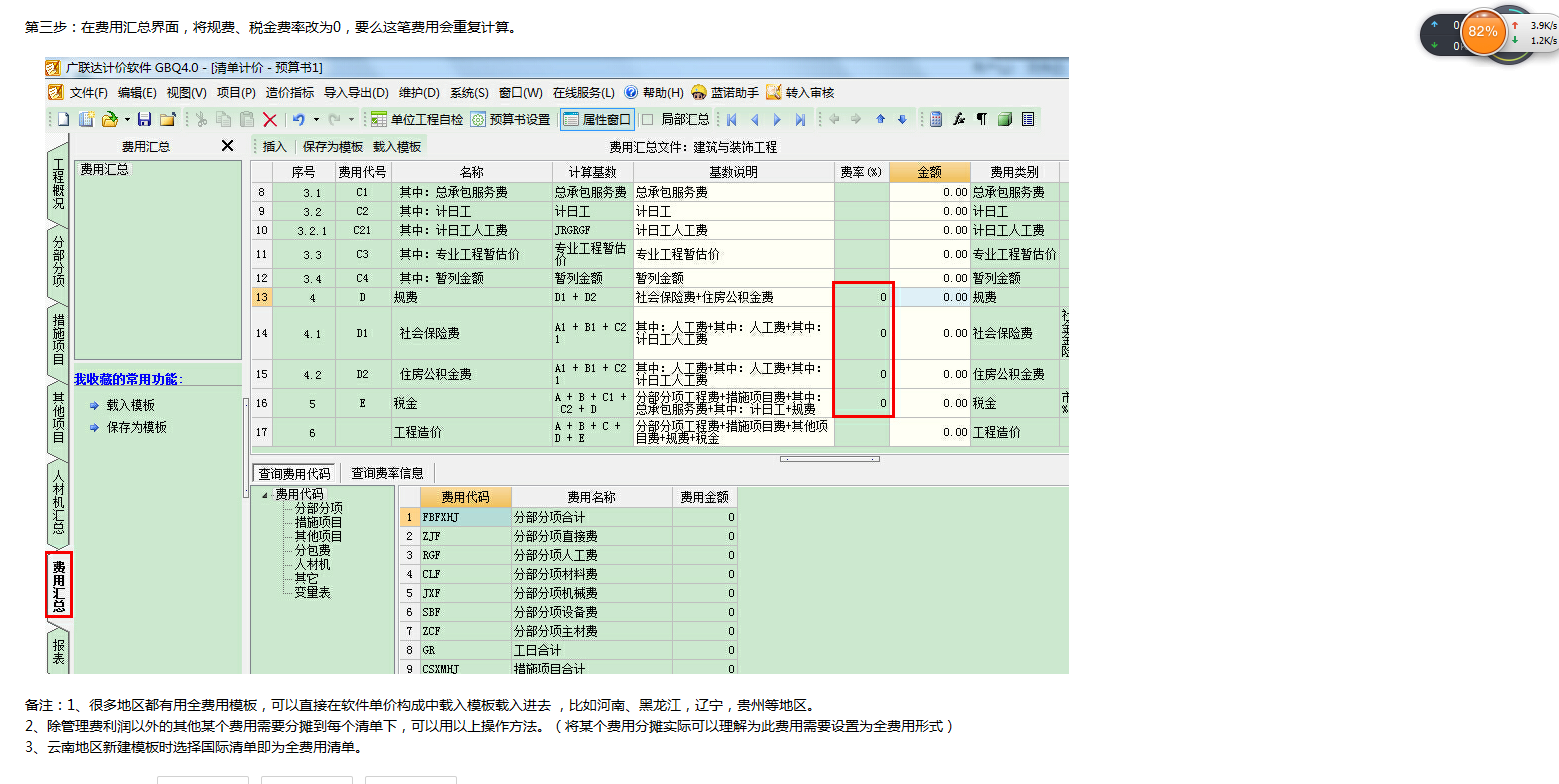
Task: Switch to the 查询费用代码 tab
Action: (294, 473)
